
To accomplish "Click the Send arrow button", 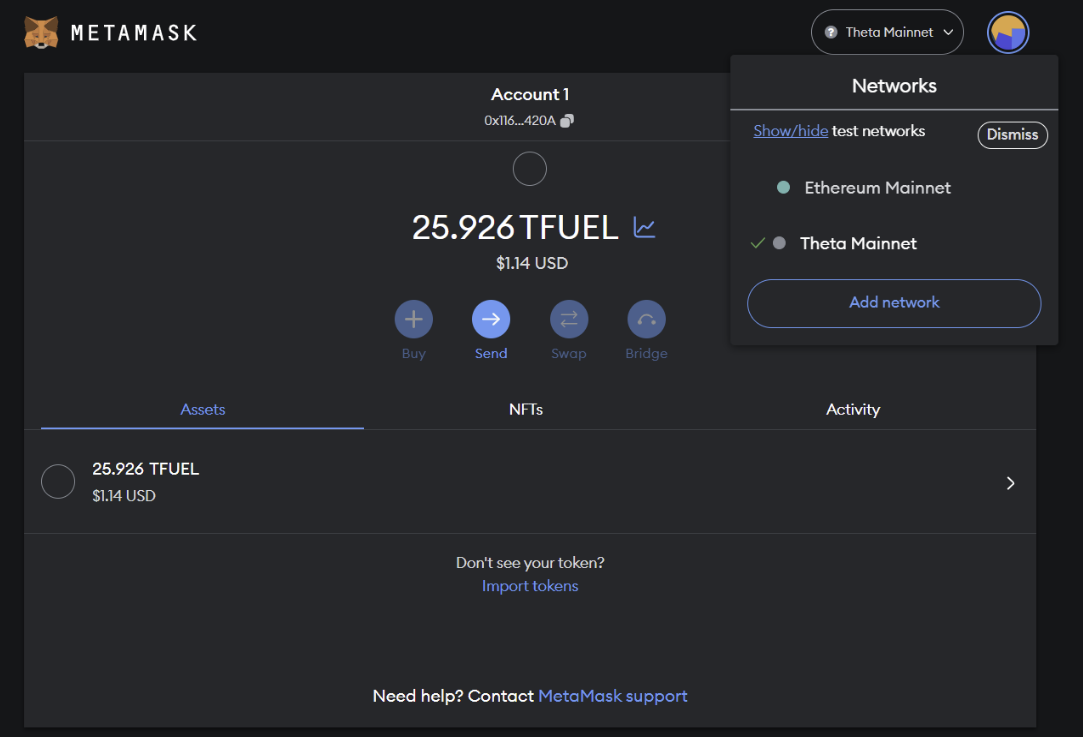I will (x=491, y=319).
